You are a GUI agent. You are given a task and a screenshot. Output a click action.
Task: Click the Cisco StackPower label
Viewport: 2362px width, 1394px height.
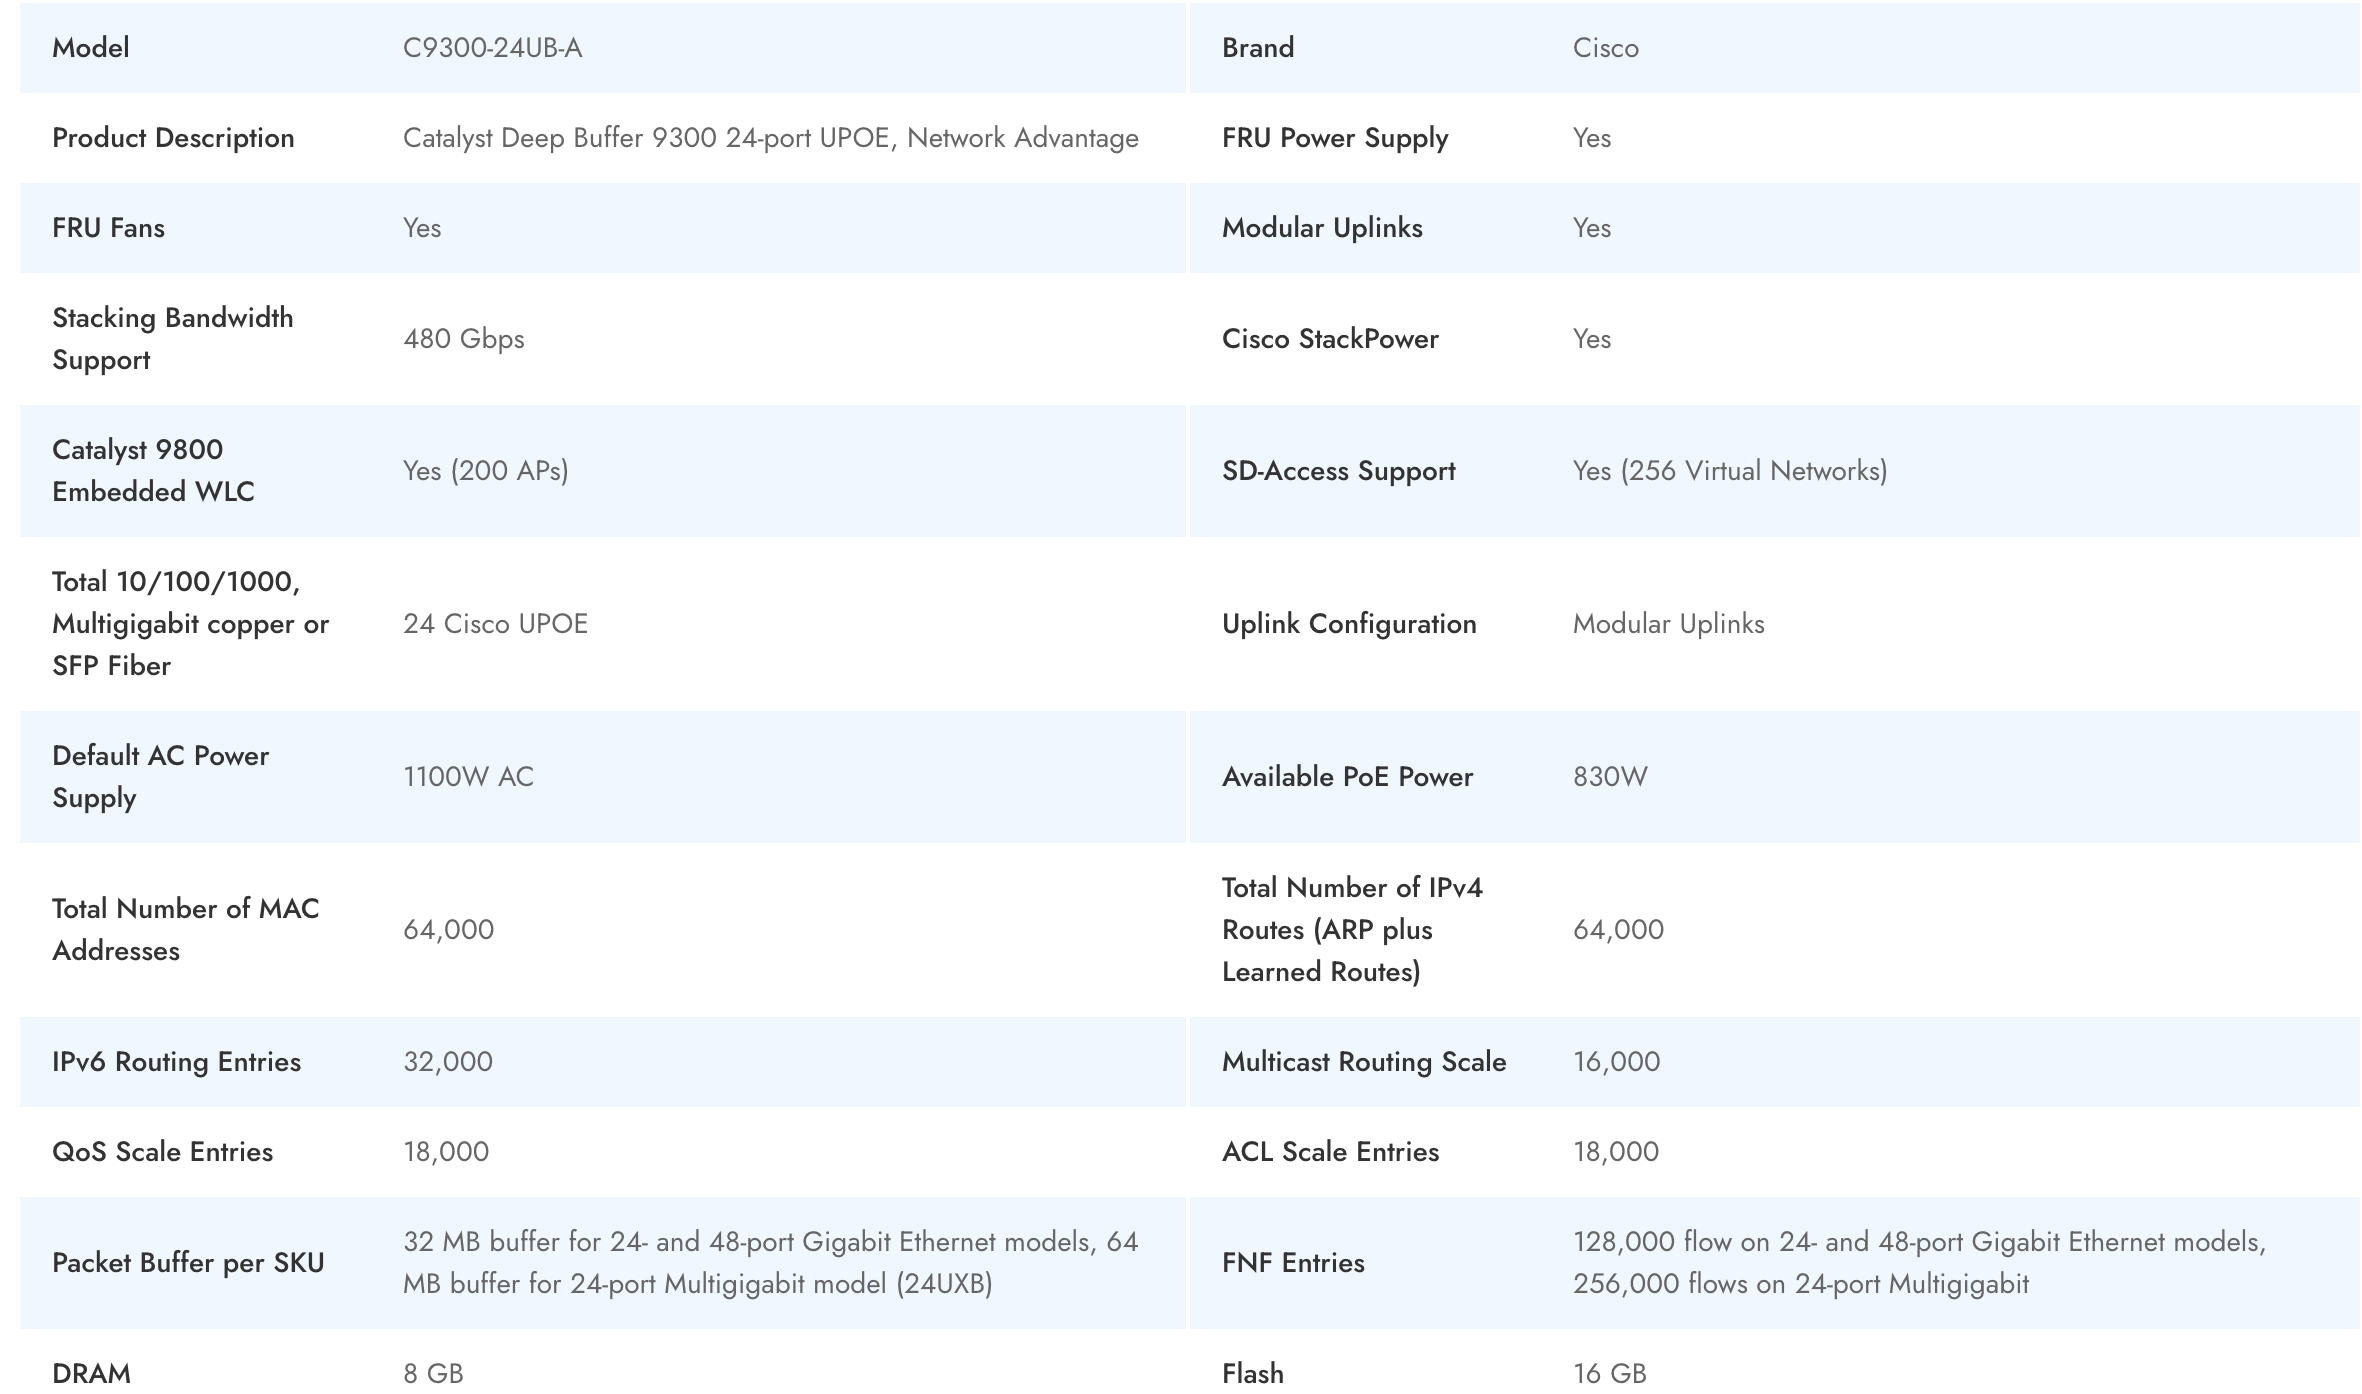[1329, 339]
